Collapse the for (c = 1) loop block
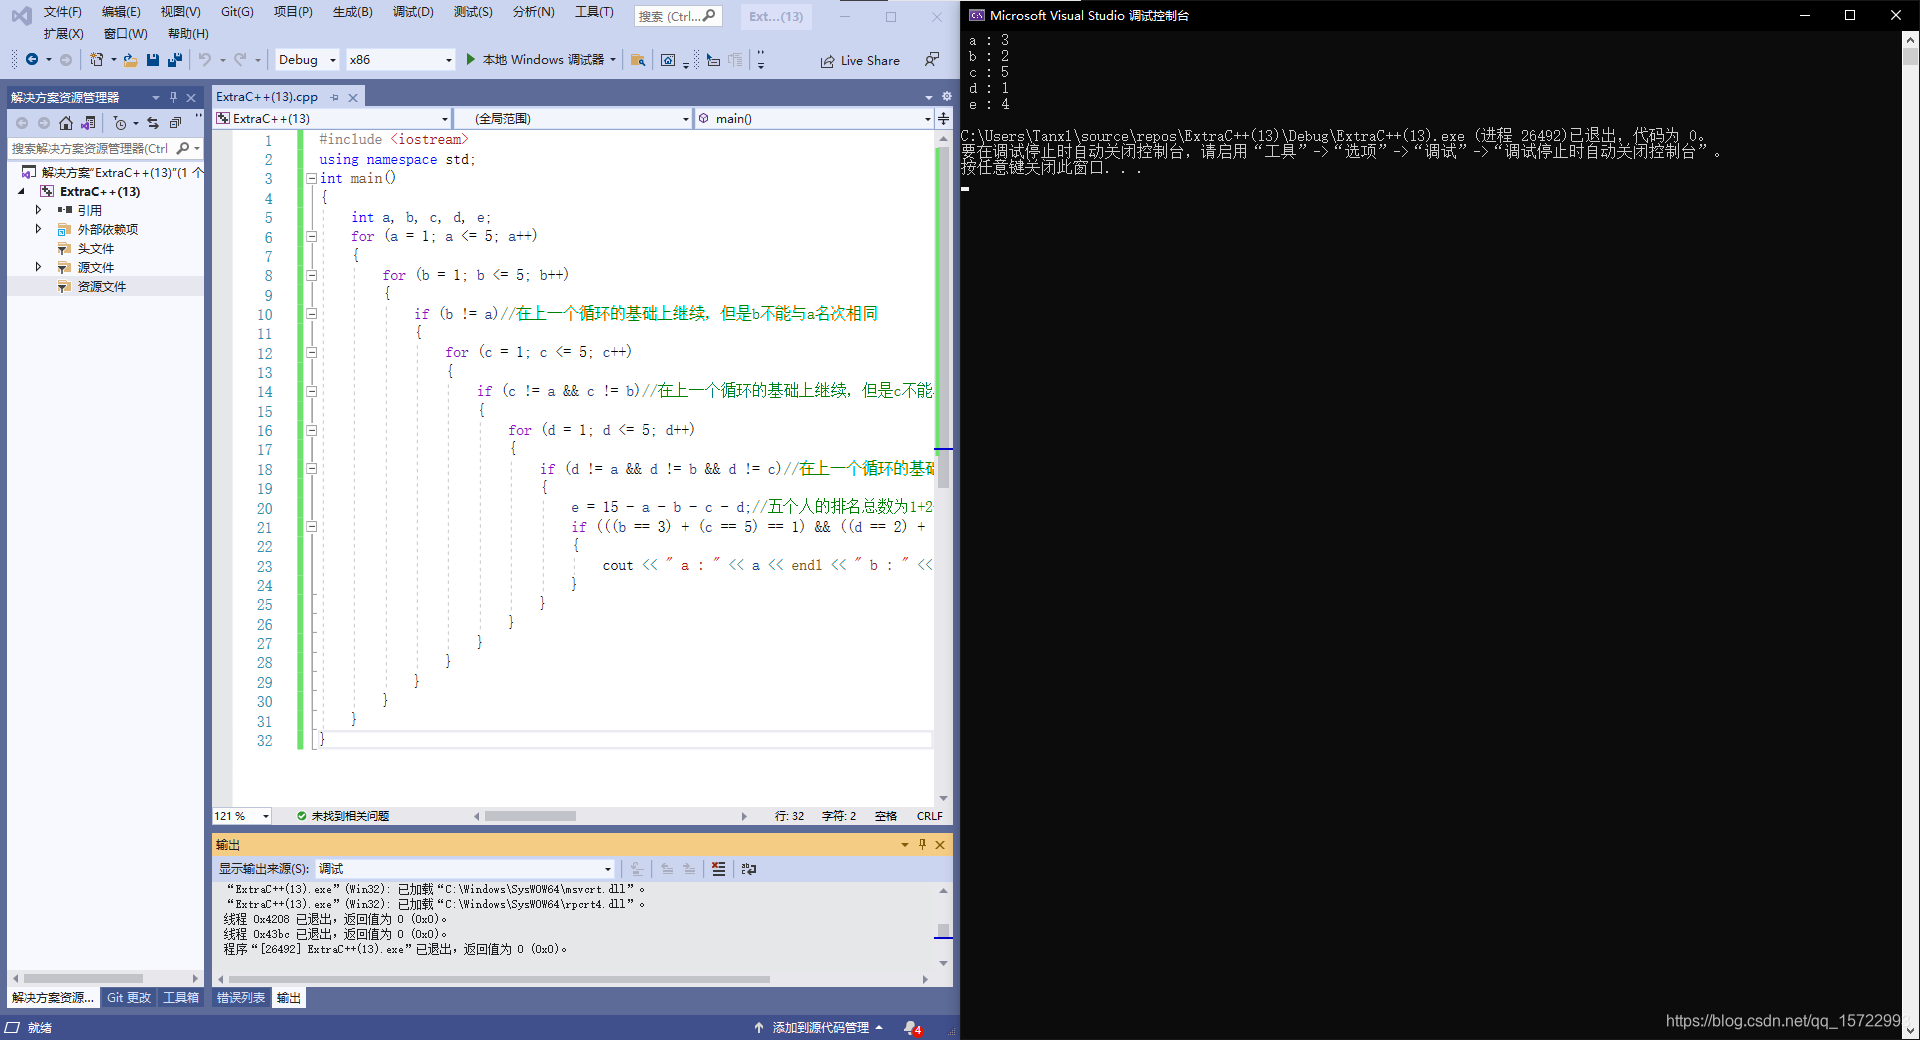 click(311, 353)
